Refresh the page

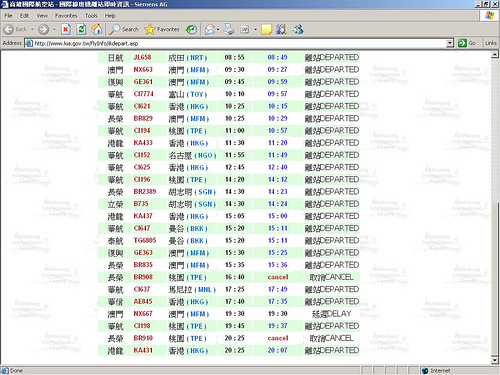click(x=81, y=30)
